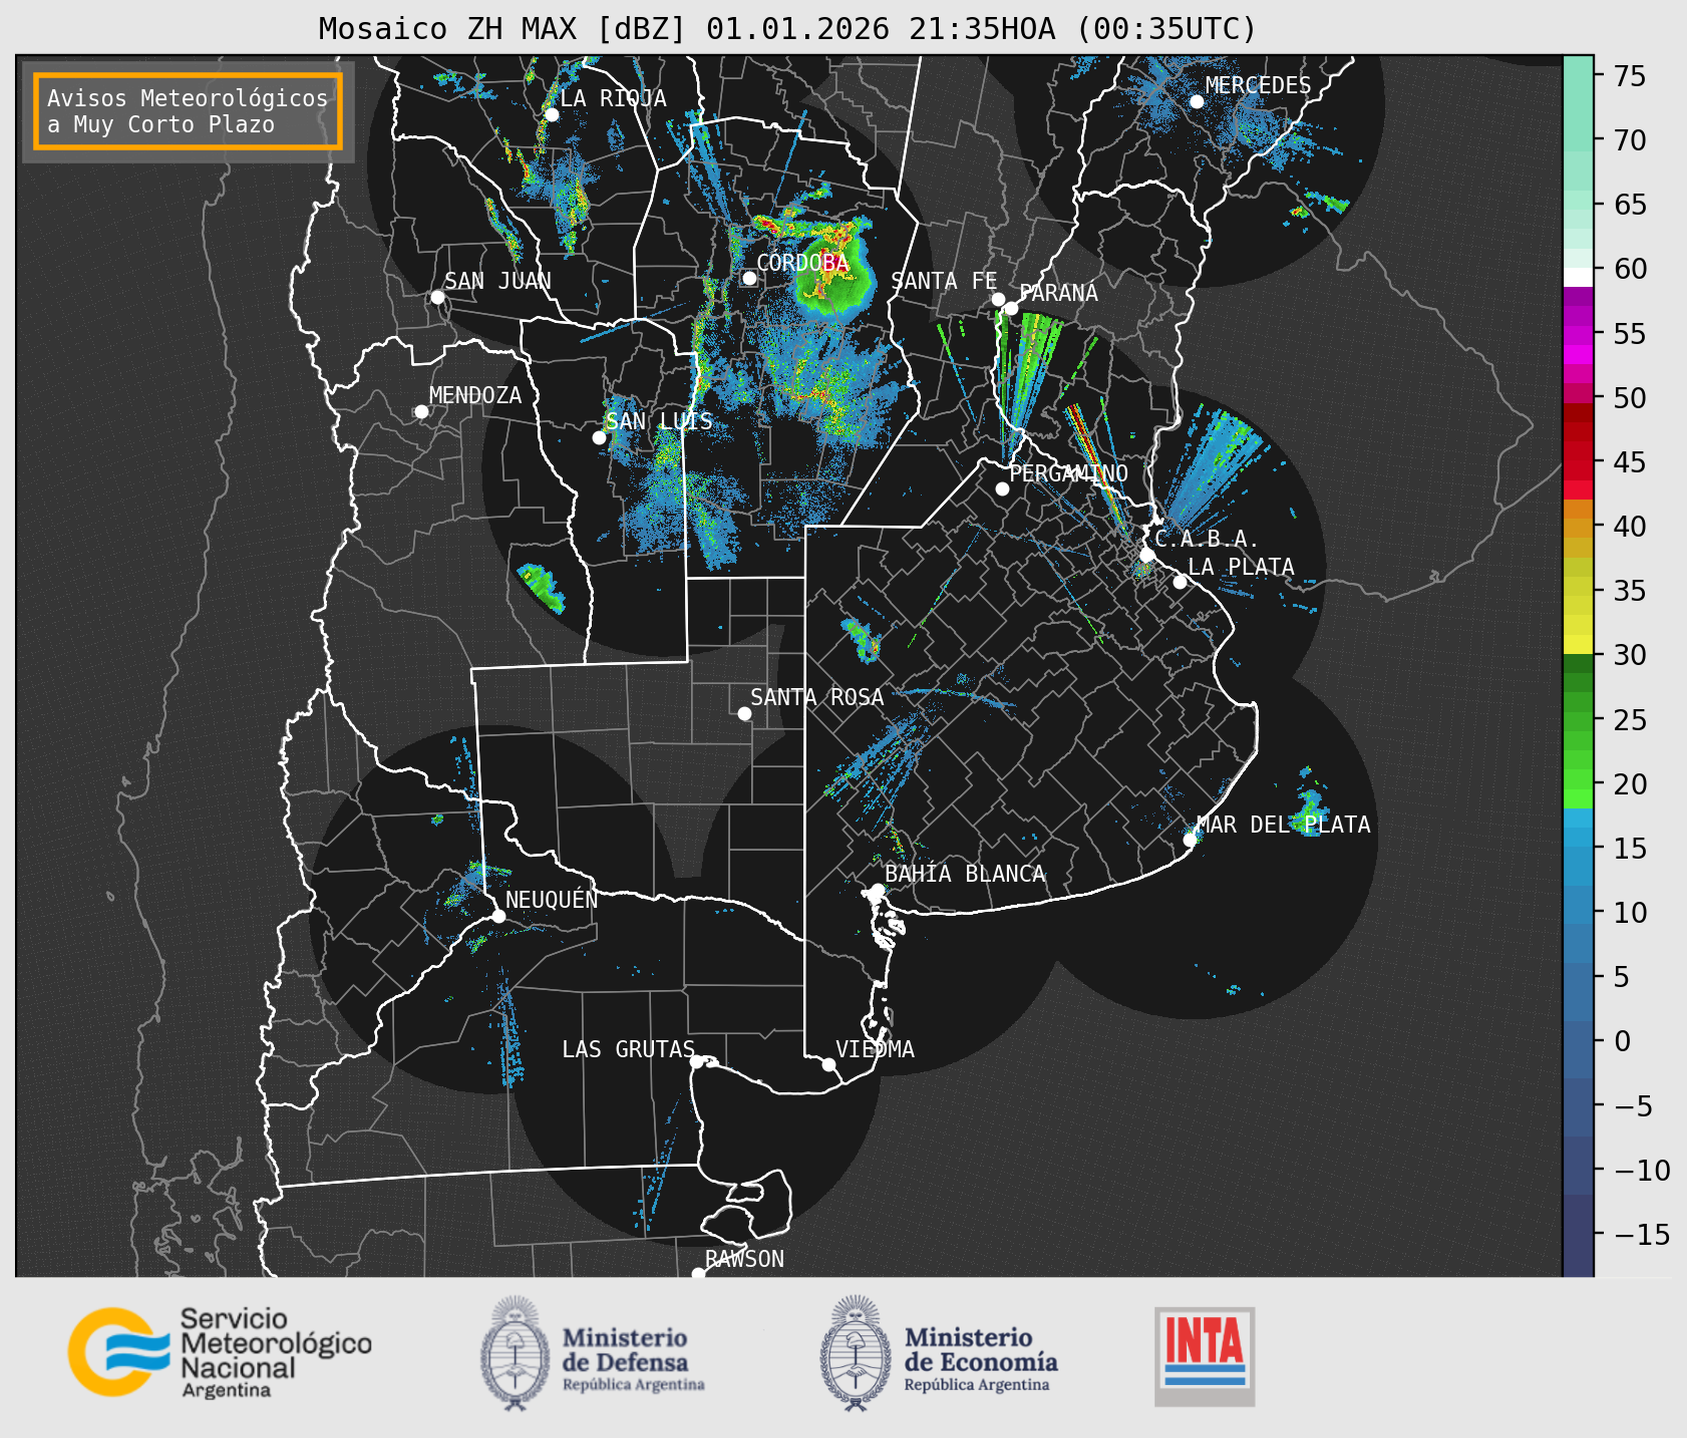Image resolution: width=1687 pixels, height=1438 pixels.
Task: Click the INTA logo
Action: click(x=1204, y=1356)
